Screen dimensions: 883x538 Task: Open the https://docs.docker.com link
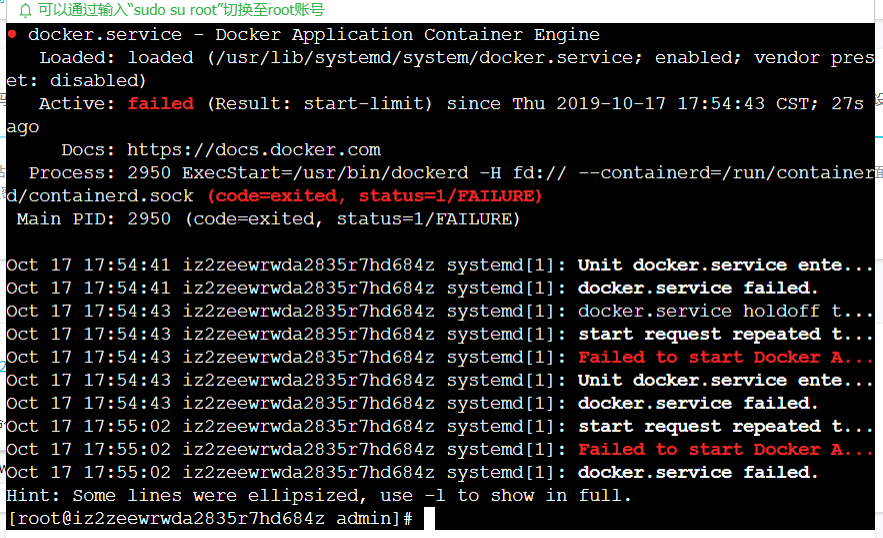pos(253,150)
